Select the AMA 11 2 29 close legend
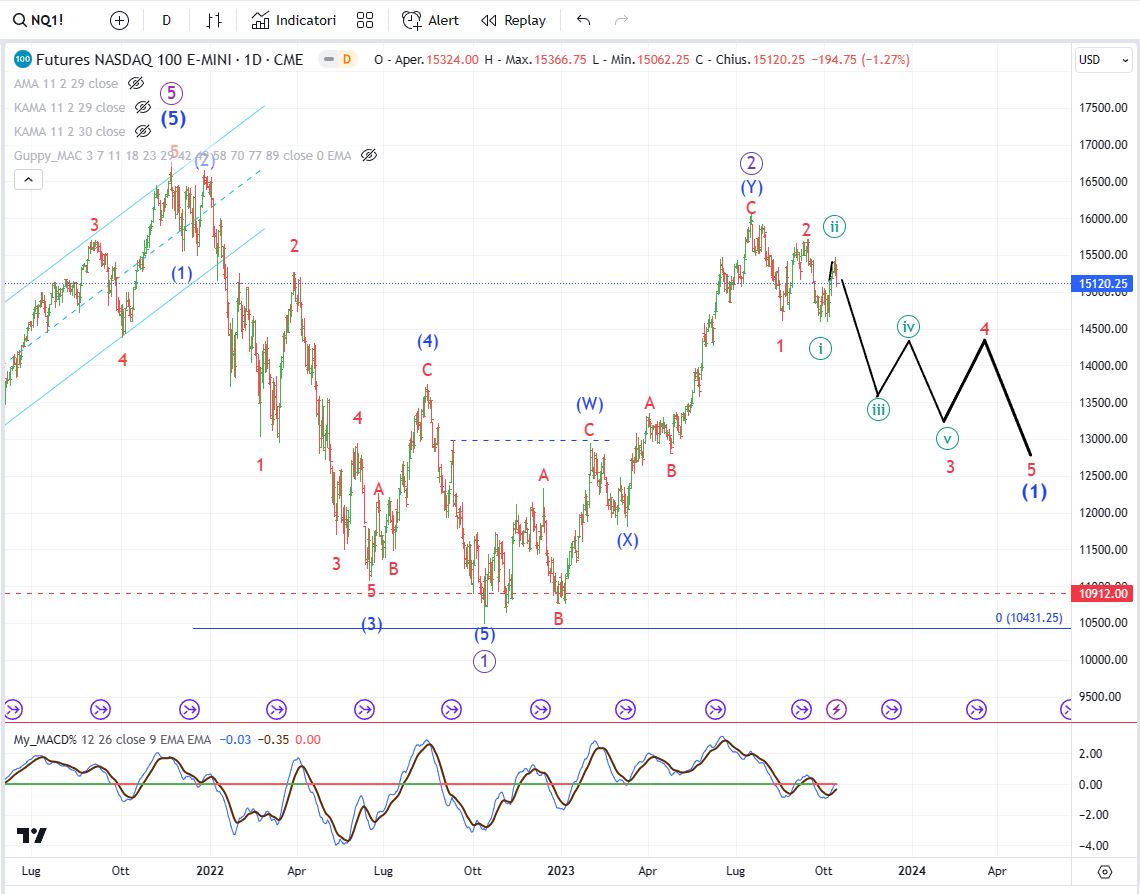The width and height of the screenshot is (1140, 894). pos(65,84)
